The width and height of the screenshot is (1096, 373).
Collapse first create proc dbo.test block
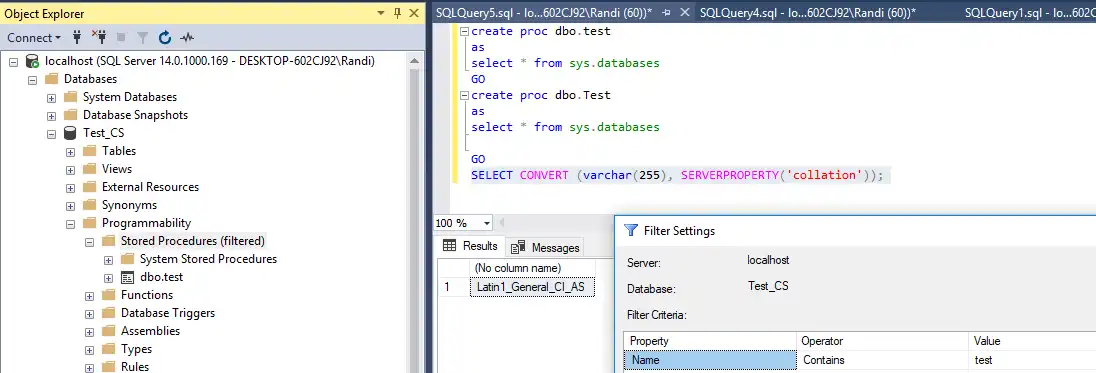(464, 31)
